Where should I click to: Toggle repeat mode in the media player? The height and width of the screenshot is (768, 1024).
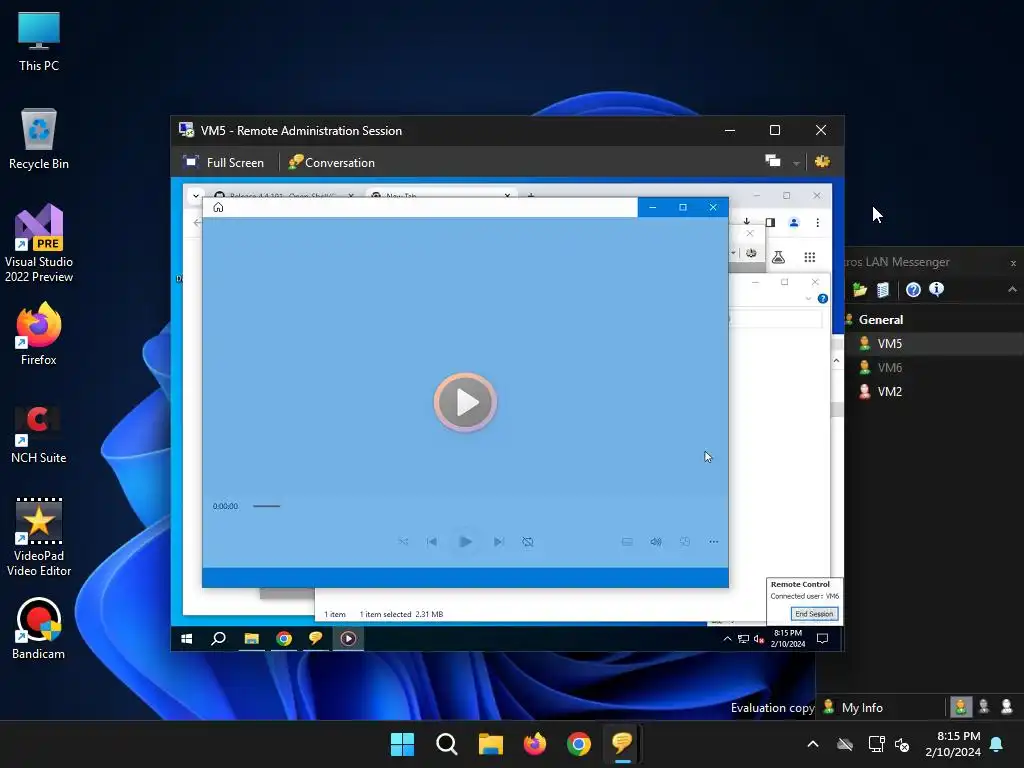pos(528,541)
